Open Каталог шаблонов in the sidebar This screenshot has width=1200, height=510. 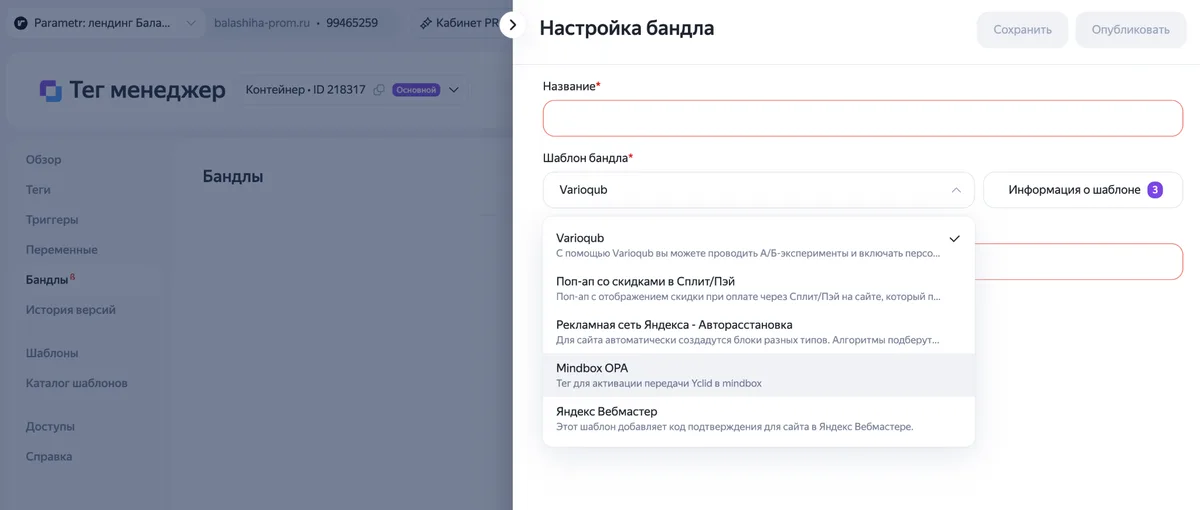(x=77, y=383)
